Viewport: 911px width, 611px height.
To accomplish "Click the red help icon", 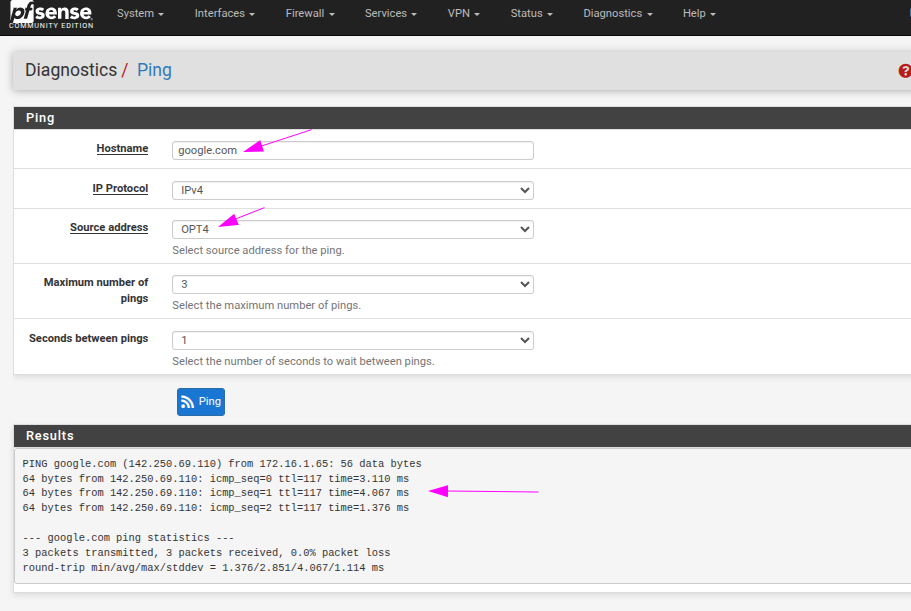I will point(904,71).
